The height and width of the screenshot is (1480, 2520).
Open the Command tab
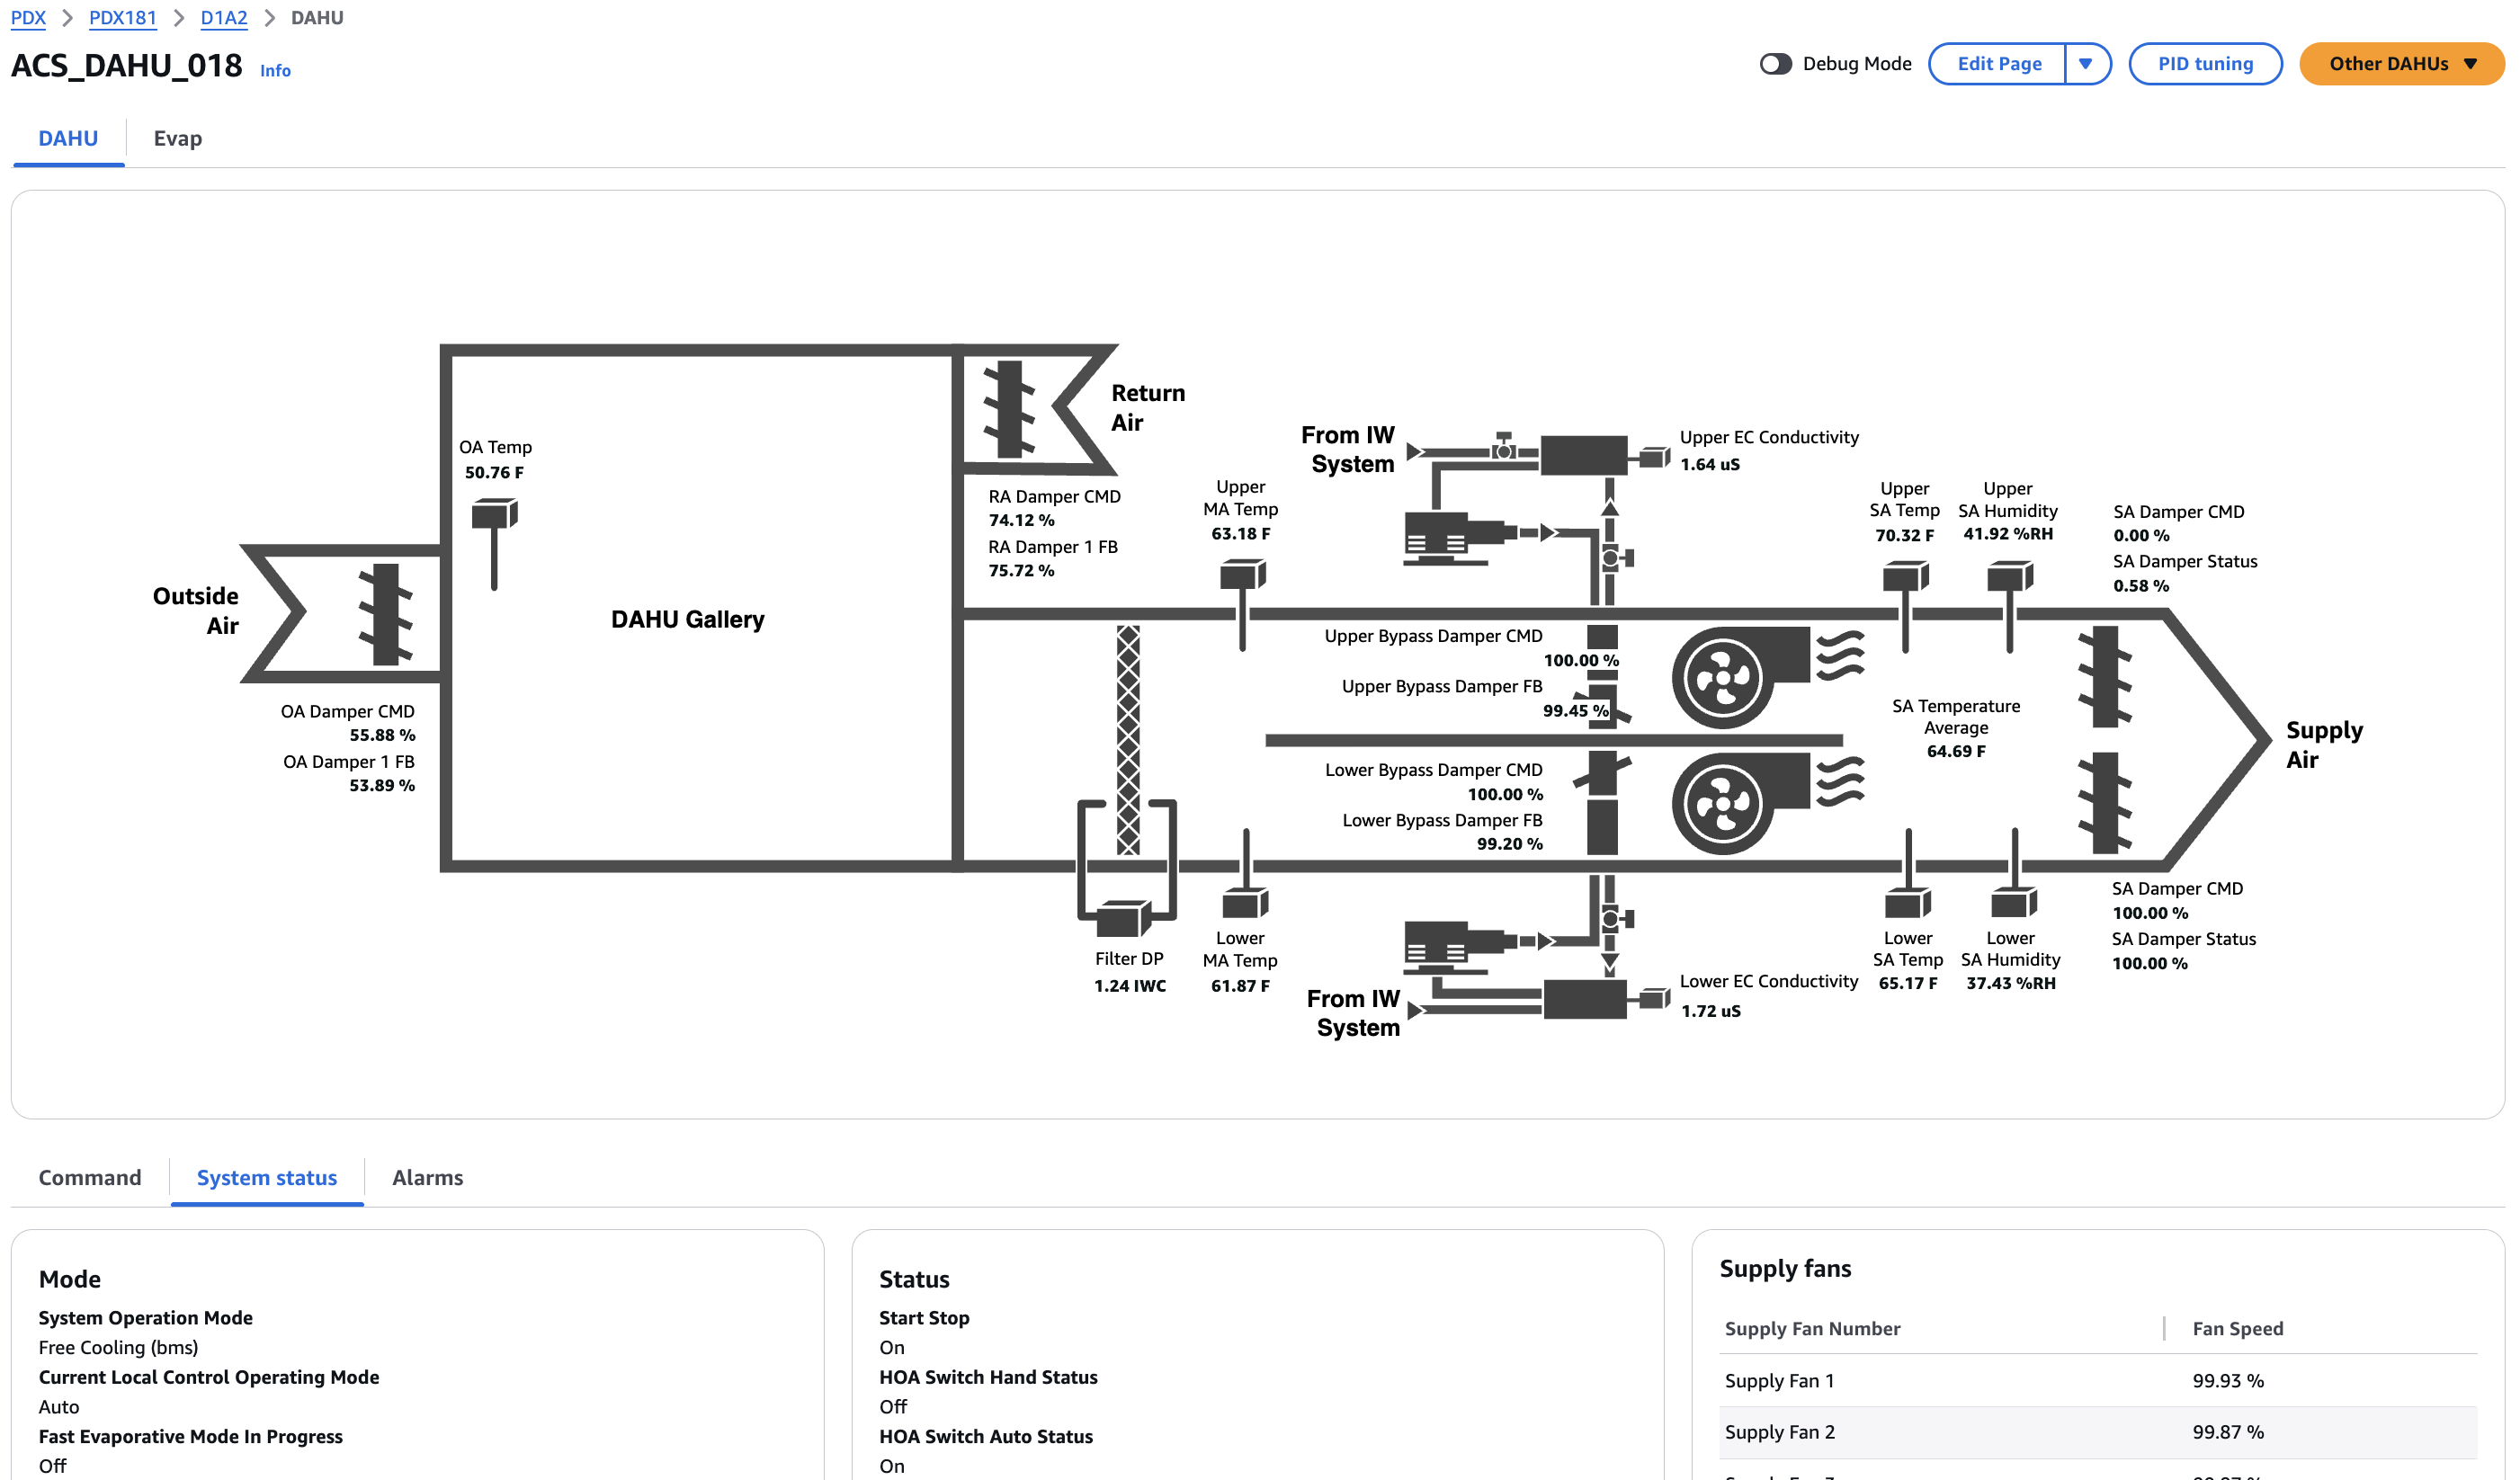click(x=90, y=1177)
